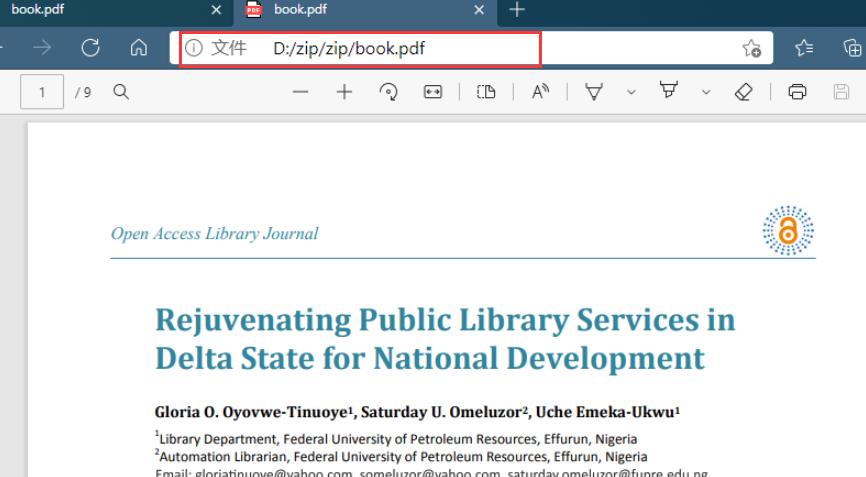Click the Refresh page button
This screenshot has width=866, height=477.
[x=90, y=48]
